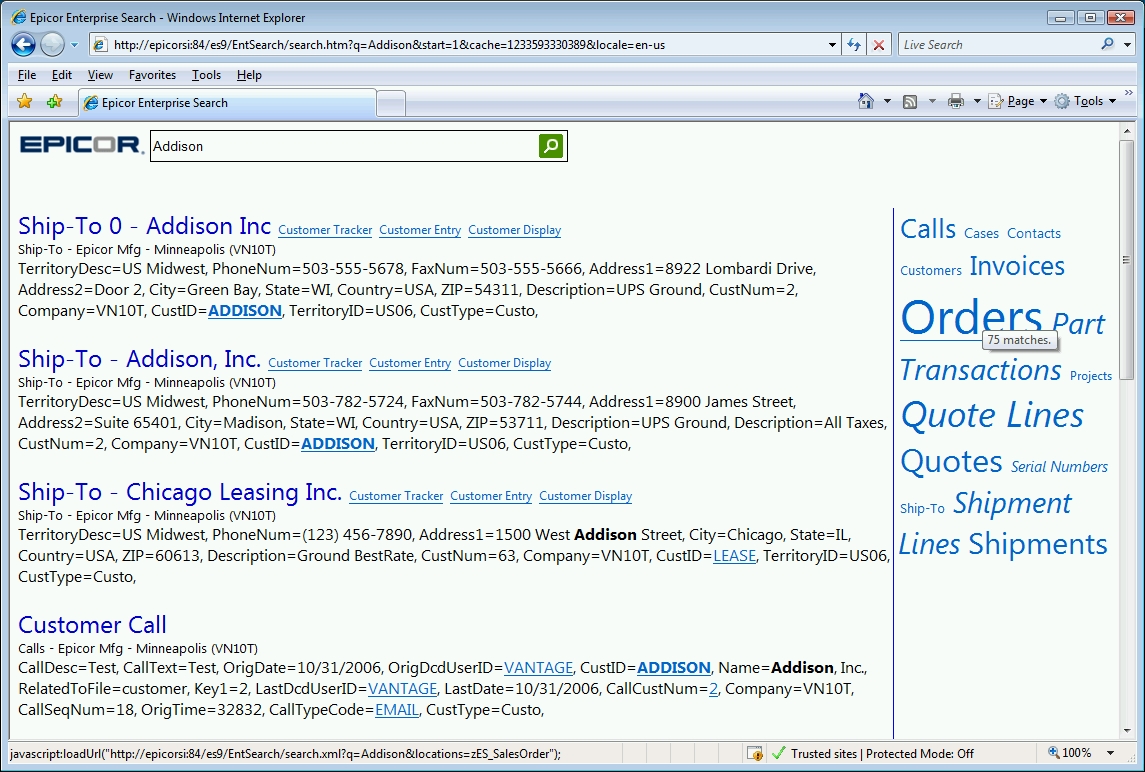The height and width of the screenshot is (772, 1145).
Task: Open the Tools toolbar dropdown
Action: point(1086,102)
